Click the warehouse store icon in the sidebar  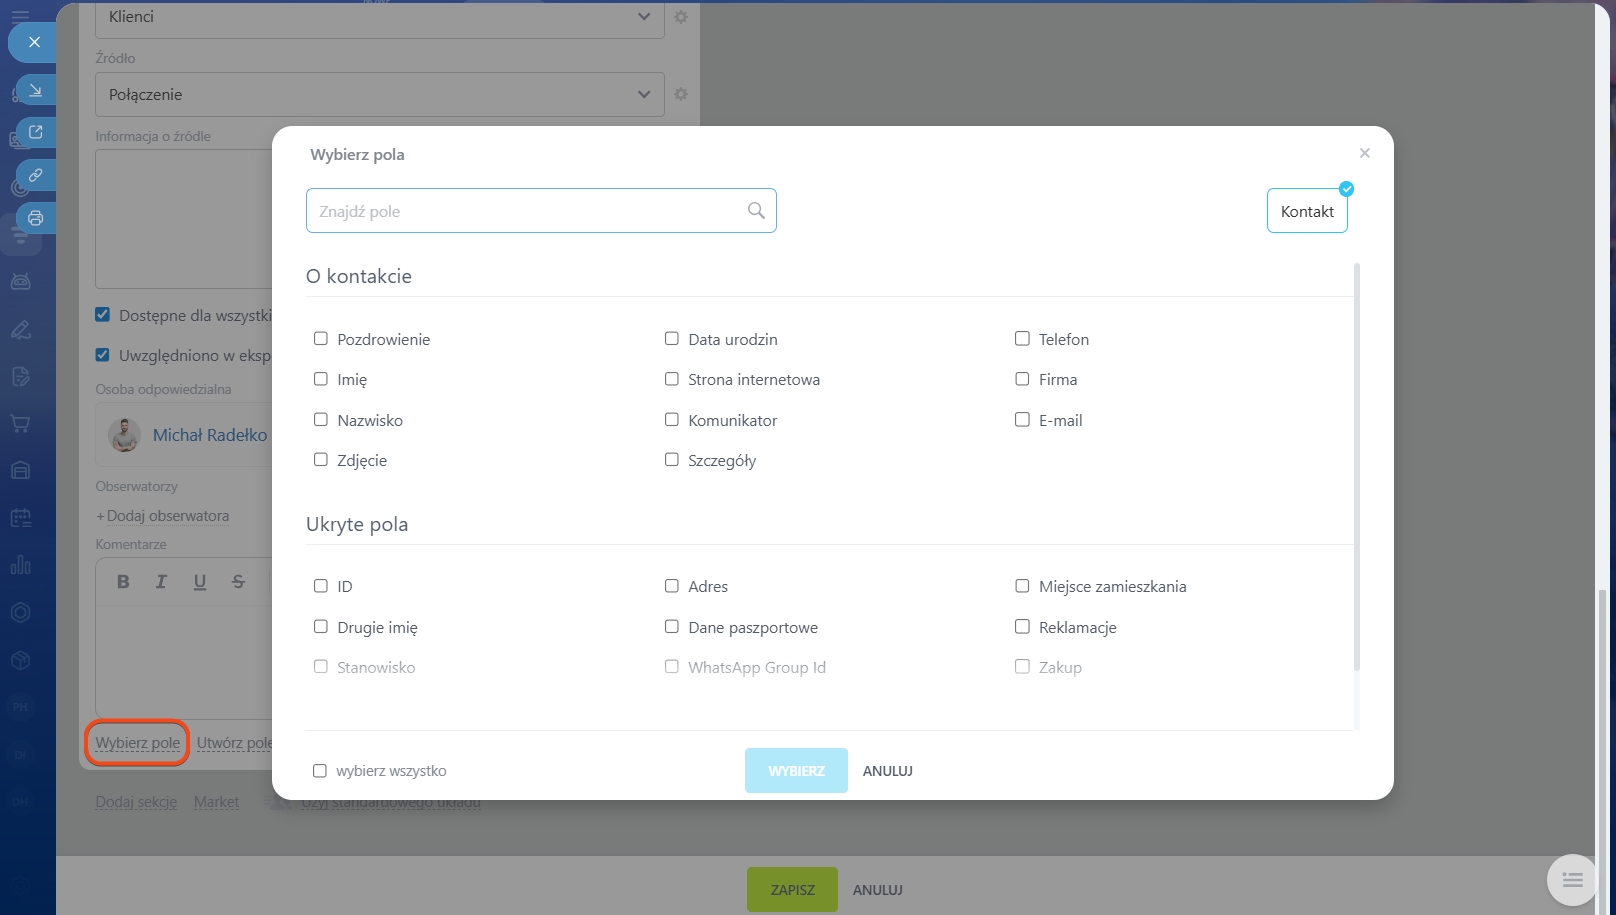tap(20, 470)
